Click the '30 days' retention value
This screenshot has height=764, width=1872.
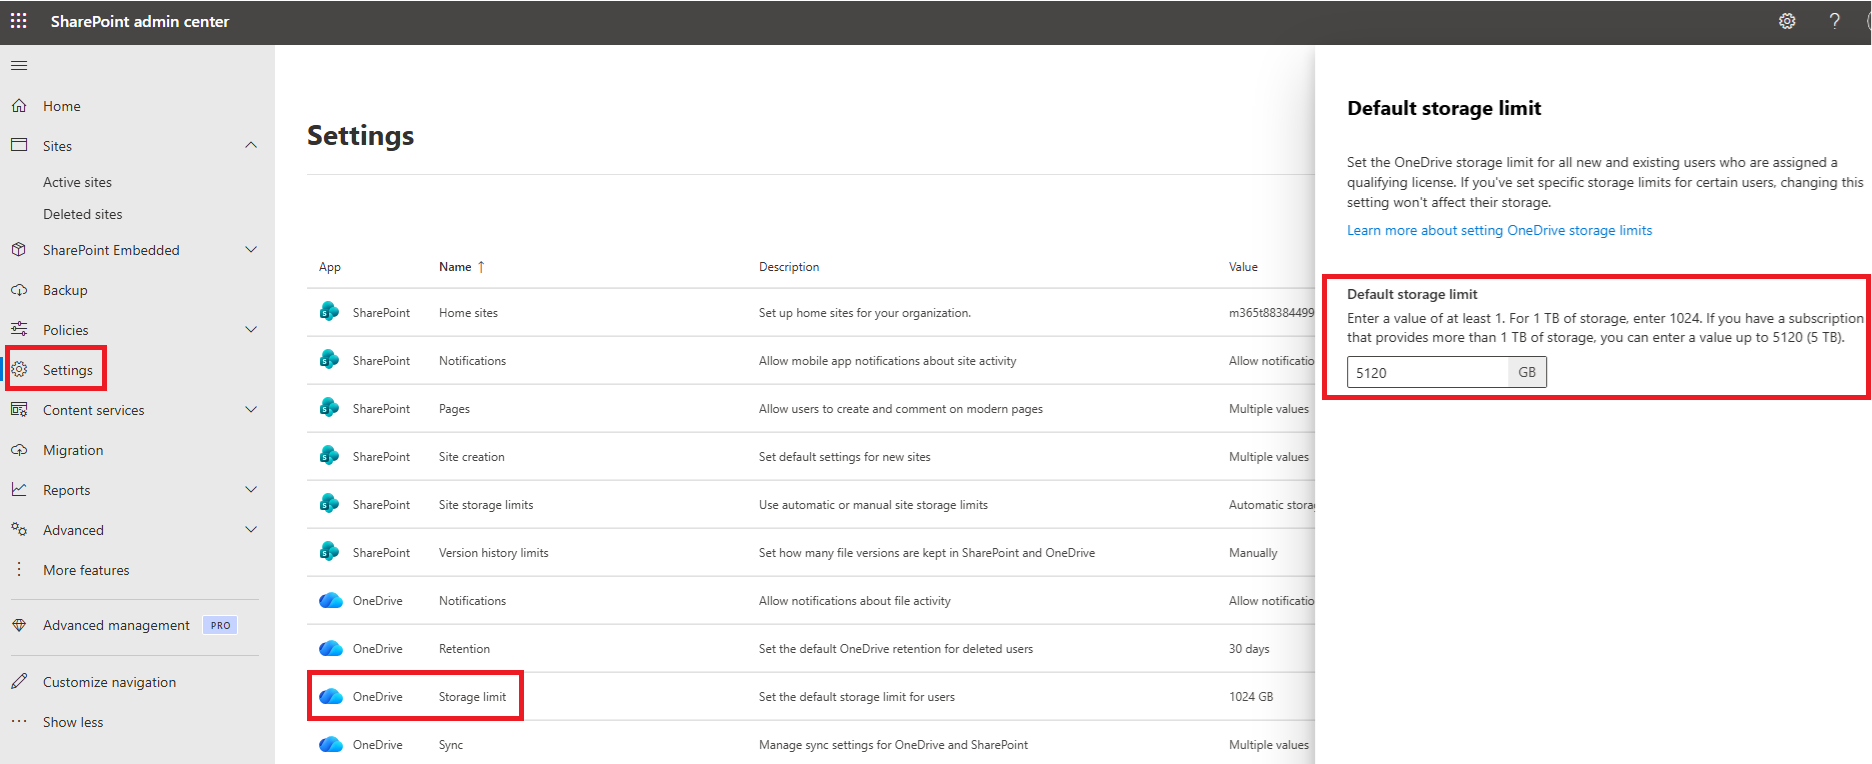tap(1249, 649)
